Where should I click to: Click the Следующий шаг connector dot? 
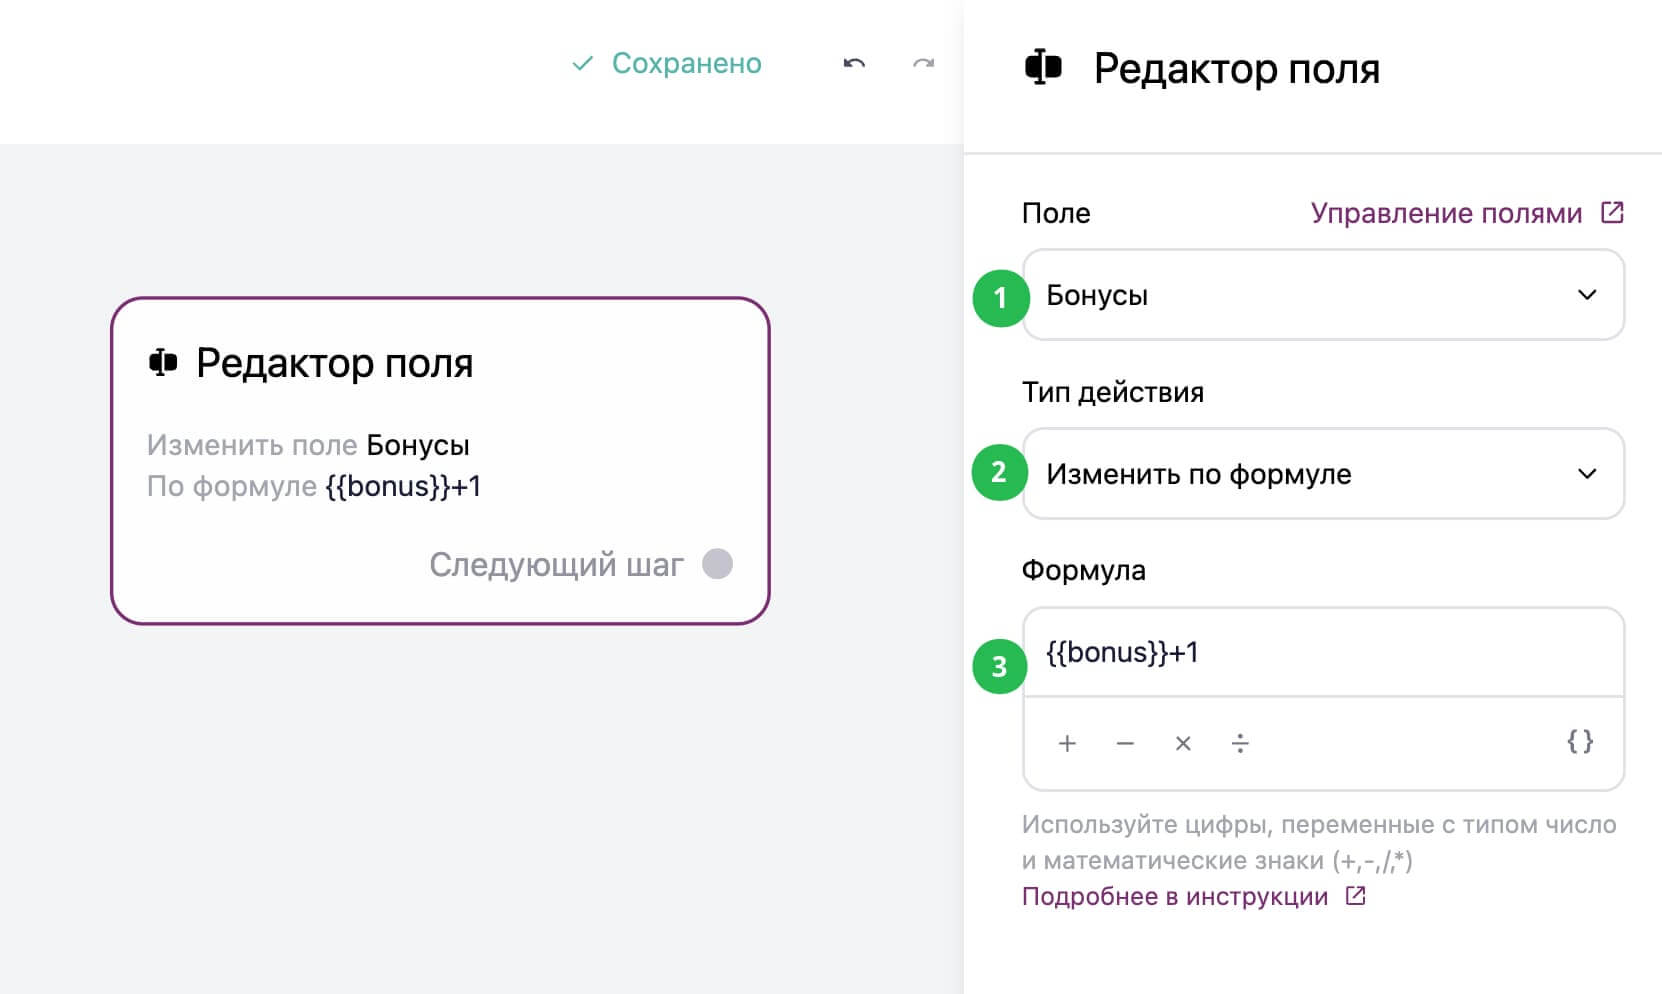(717, 564)
